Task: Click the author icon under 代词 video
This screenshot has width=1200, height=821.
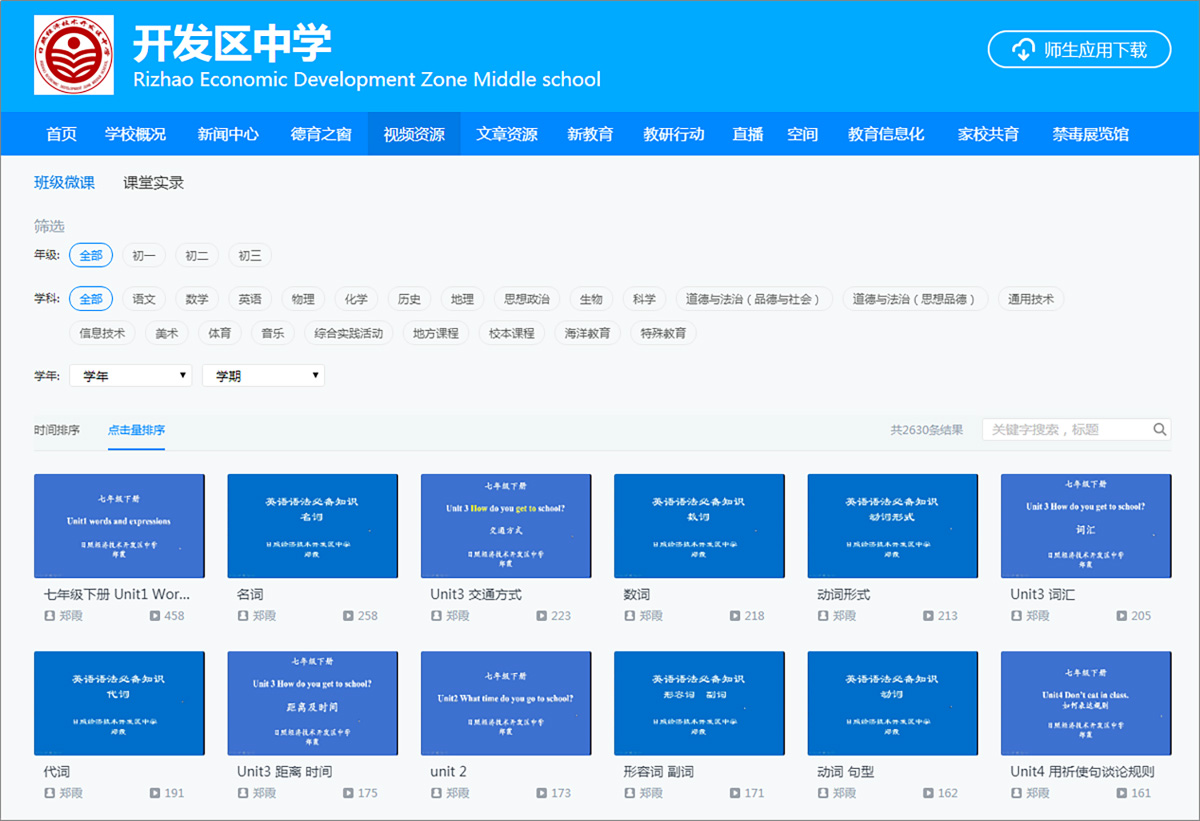Action: point(50,793)
